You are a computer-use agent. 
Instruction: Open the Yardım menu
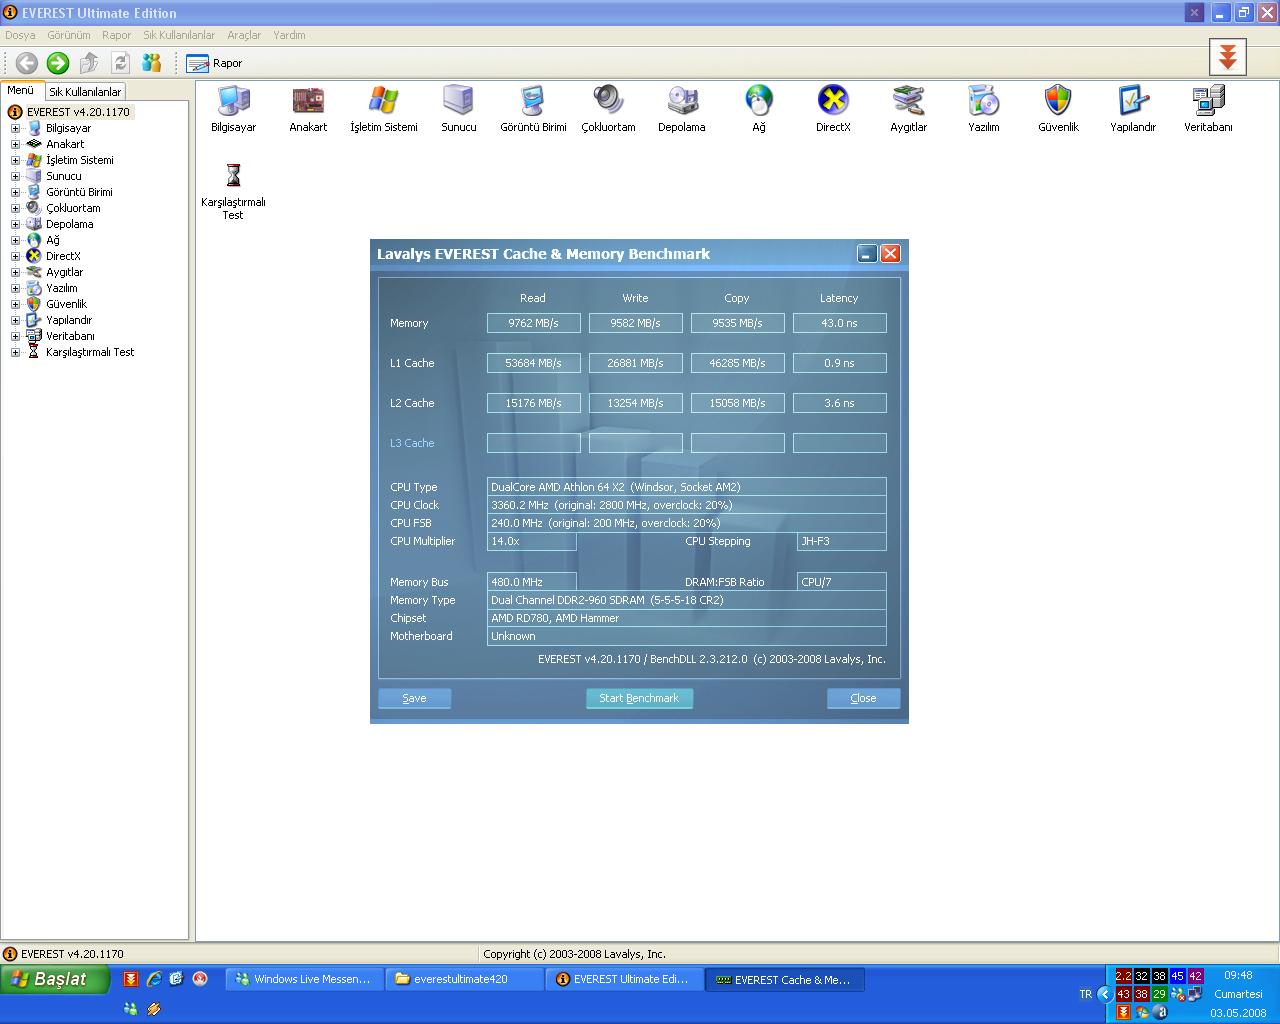click(x=289, y=35)
